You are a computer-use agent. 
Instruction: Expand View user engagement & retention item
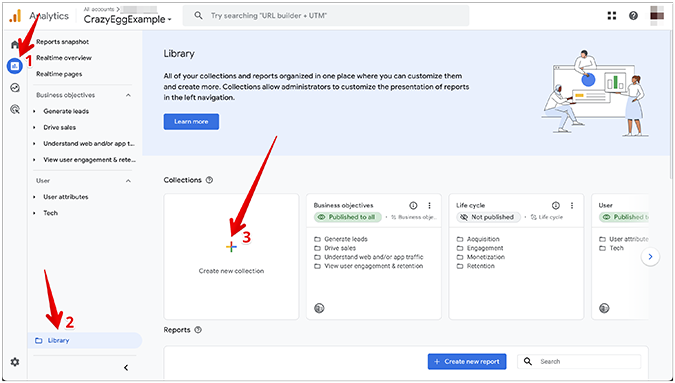pyautogui.click(x=34, y=160)
